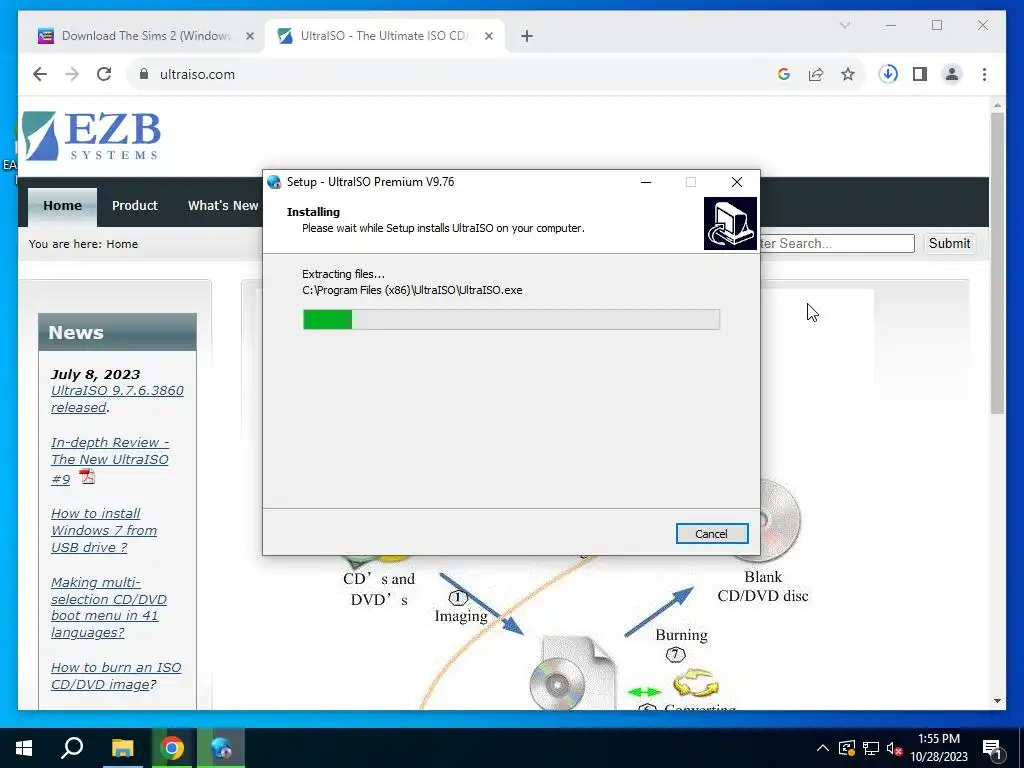The height and width of the screenshot is (768, 1024).
Task: Click the PDF icon beside review link
Action: coord(87,477)
